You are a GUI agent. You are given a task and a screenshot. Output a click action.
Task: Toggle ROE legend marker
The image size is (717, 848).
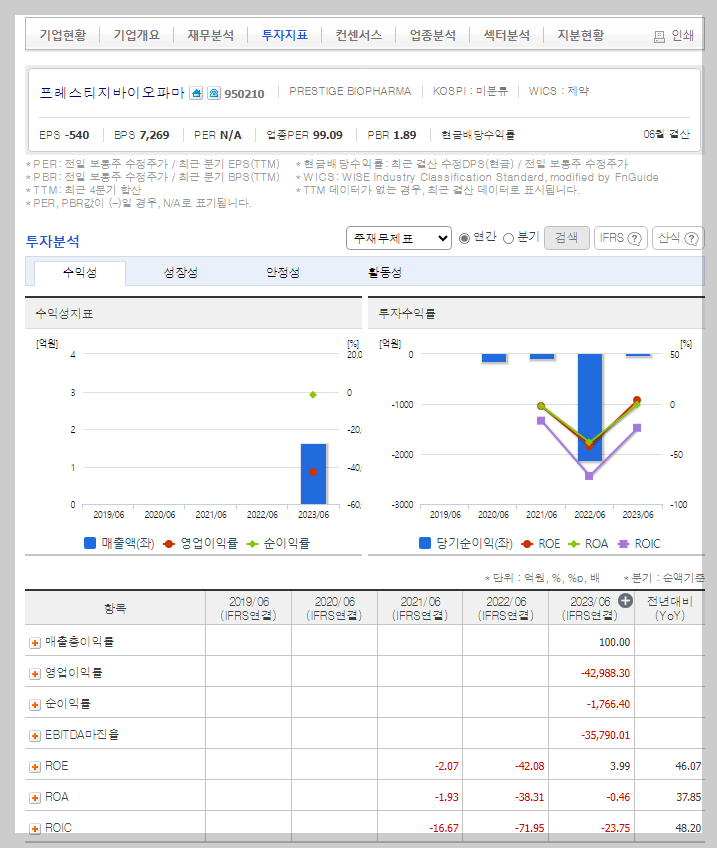pyautogui.click(x=527, y=544)
